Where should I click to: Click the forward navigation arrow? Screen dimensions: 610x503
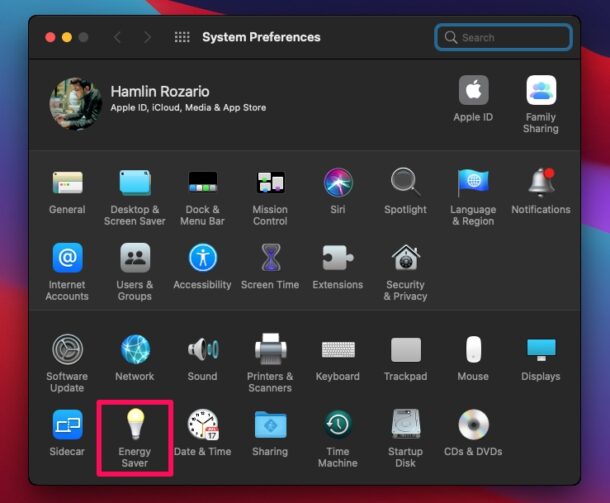[x=147, y=37]
